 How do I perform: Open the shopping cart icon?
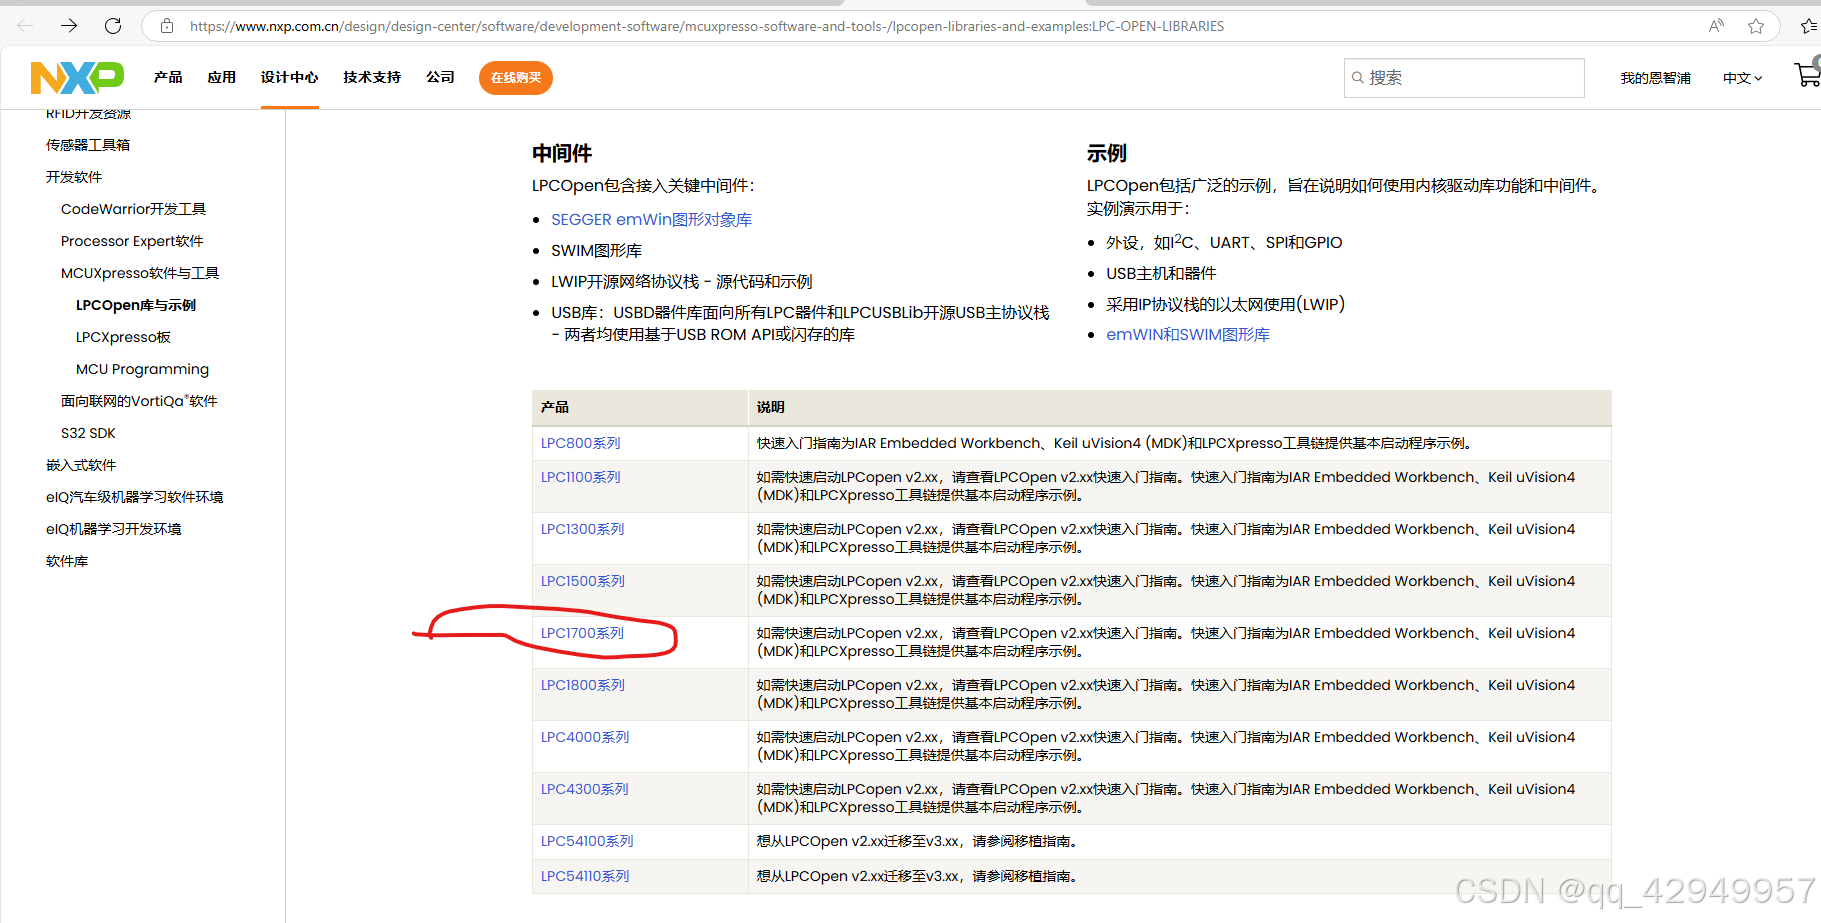pyautogui.click(x=1807, y=75)
